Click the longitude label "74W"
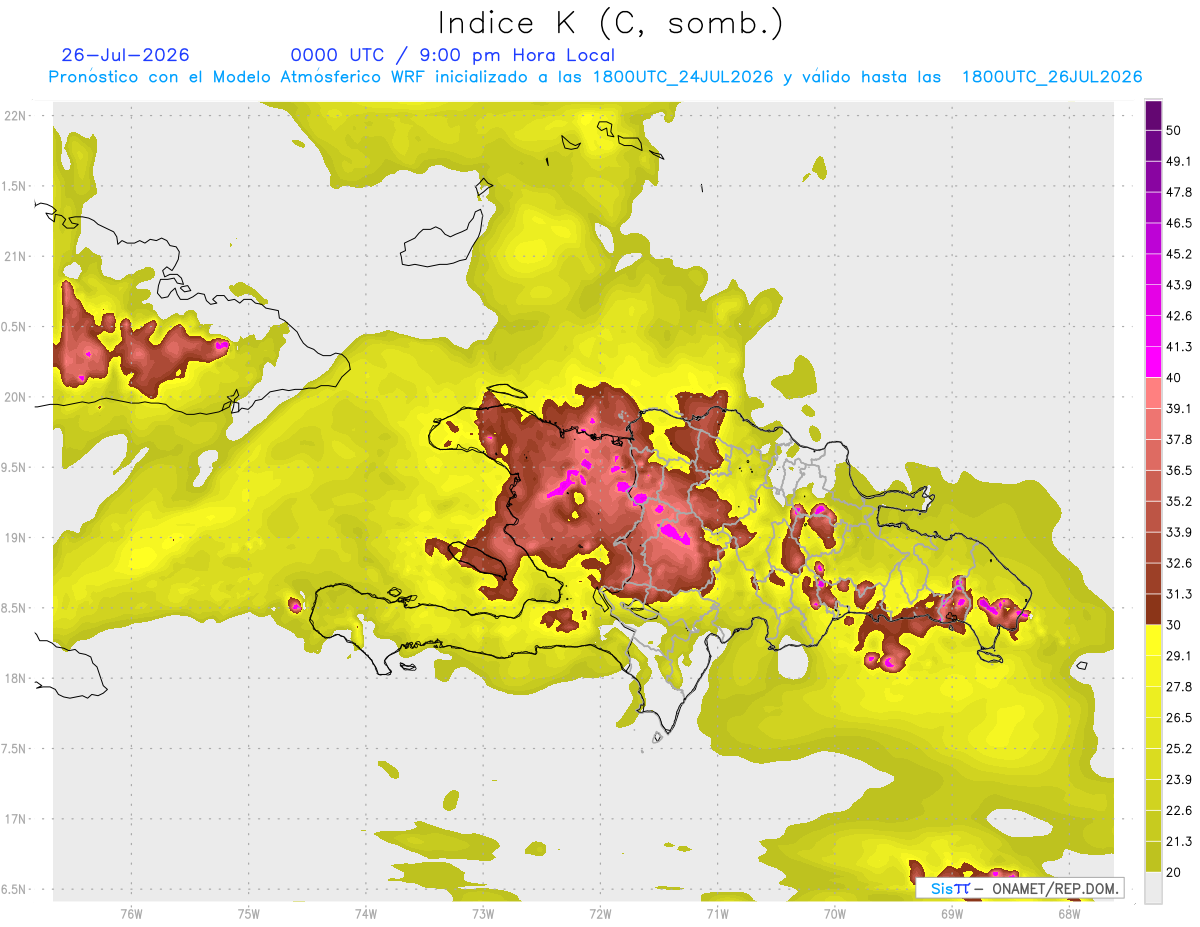Image resolution: width=1200 pixels, height=927 pixels. [x=365, y=914]
